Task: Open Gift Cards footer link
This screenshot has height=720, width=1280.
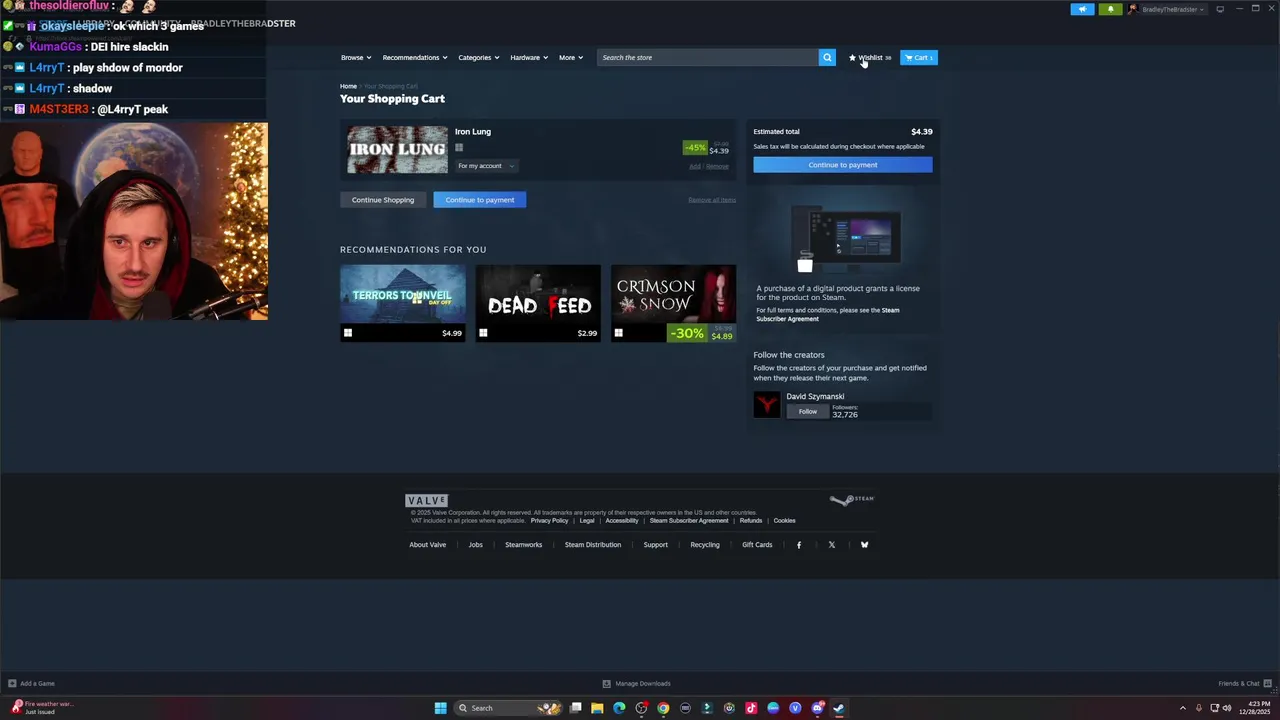Action: tap(757, 545)
